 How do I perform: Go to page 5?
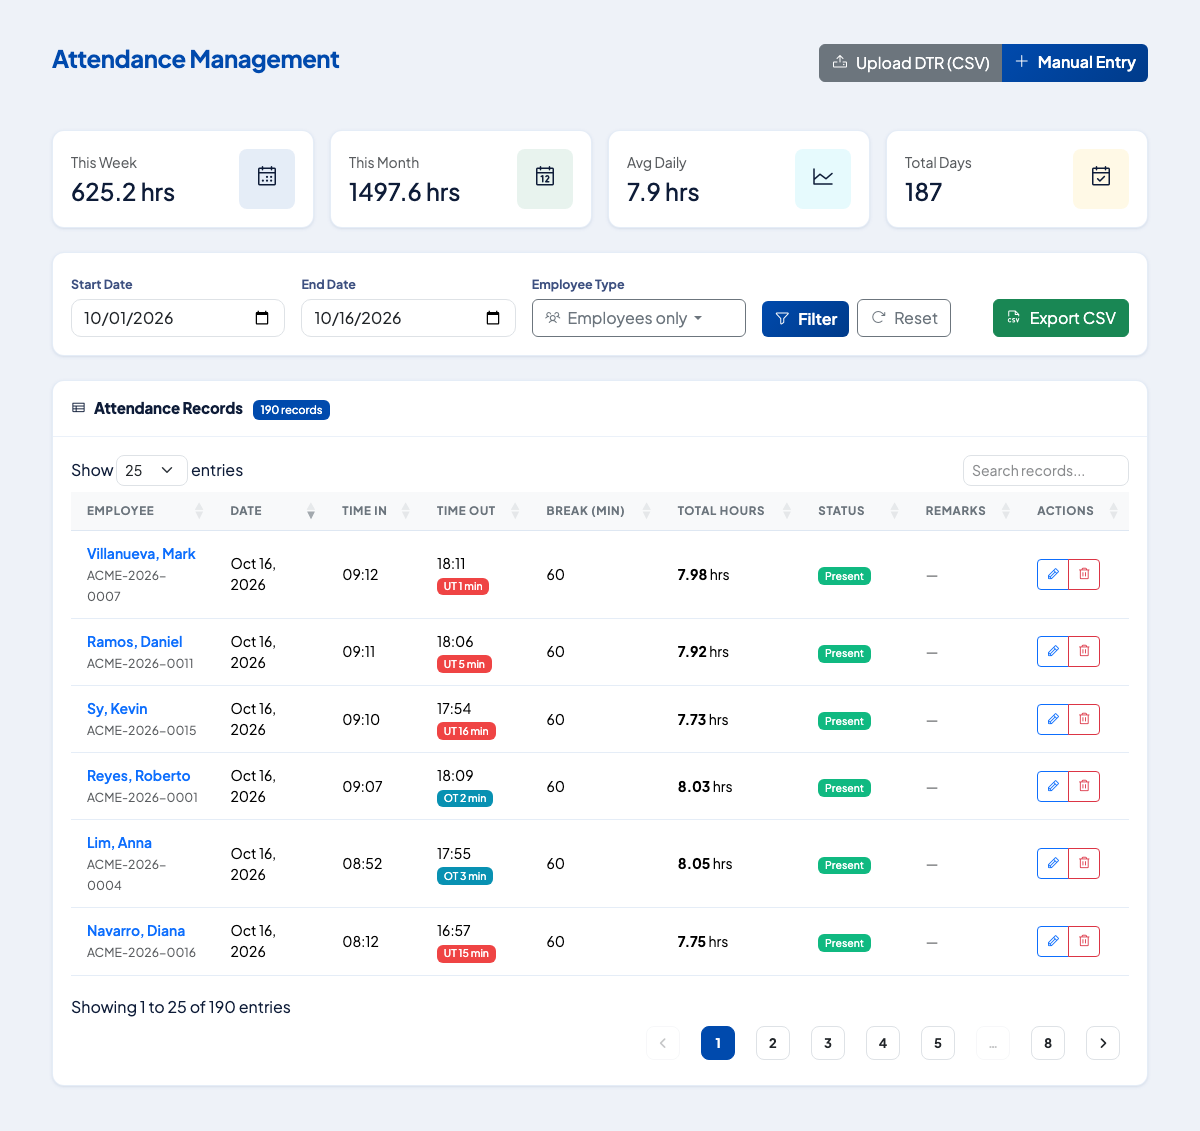pos(938,1043)
